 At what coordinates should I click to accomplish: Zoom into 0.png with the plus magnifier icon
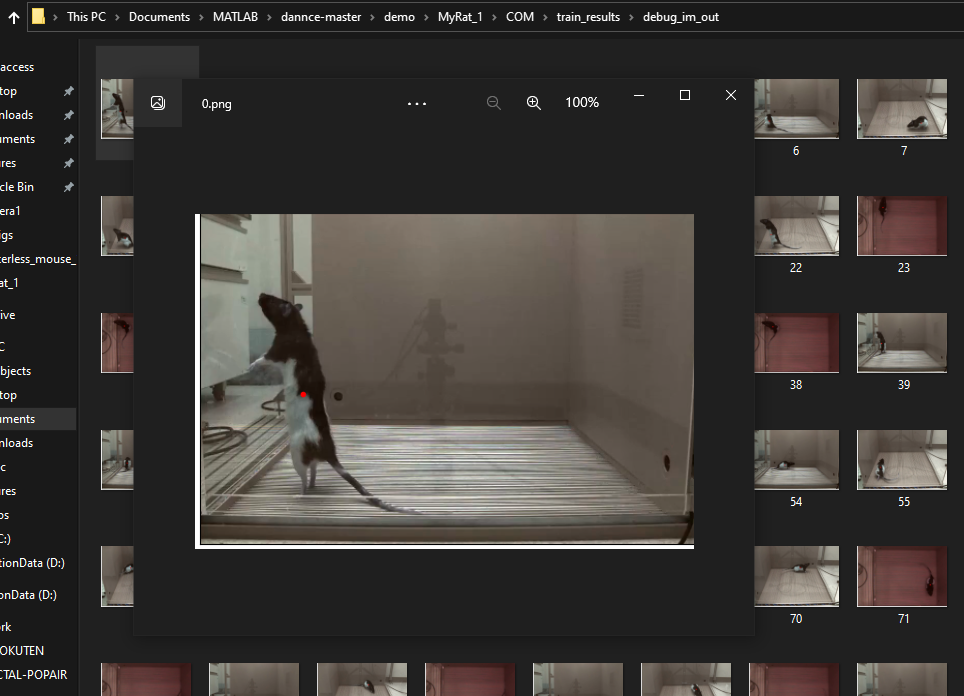(533, 102)
